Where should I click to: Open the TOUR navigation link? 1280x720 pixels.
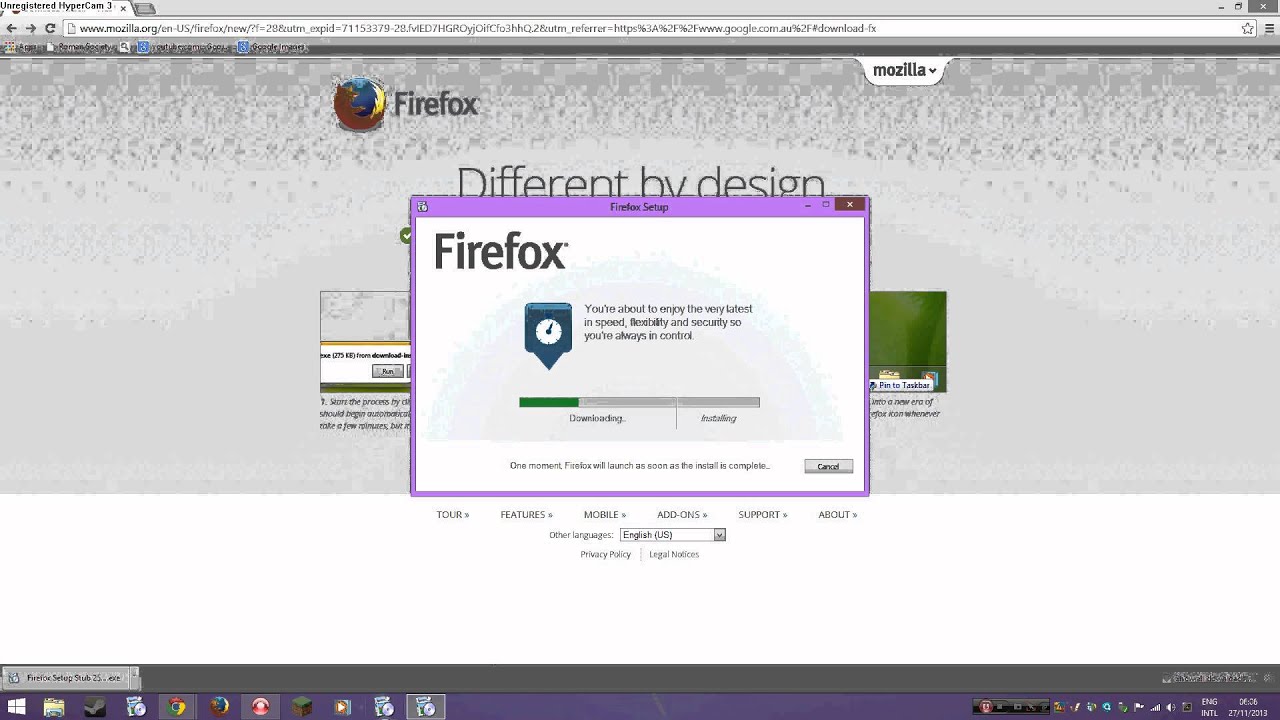coord(452,515)
